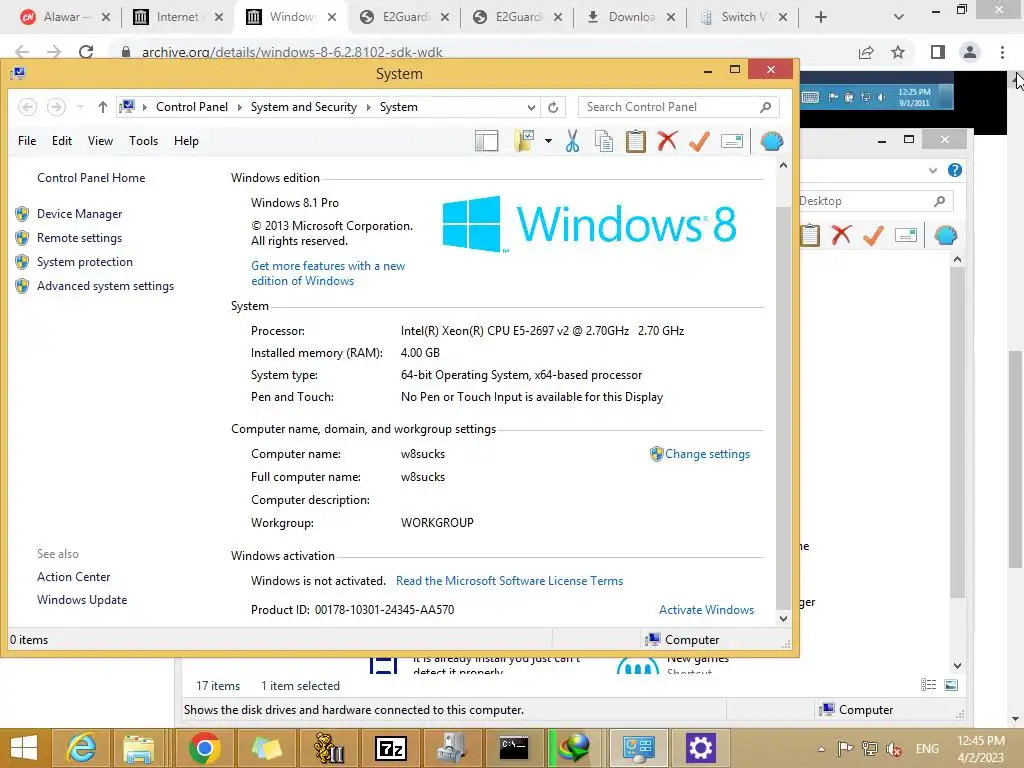Open 7-Zip from the taskbar
This screenshot has width=1024, height=768.
click(x=391, y=748)
